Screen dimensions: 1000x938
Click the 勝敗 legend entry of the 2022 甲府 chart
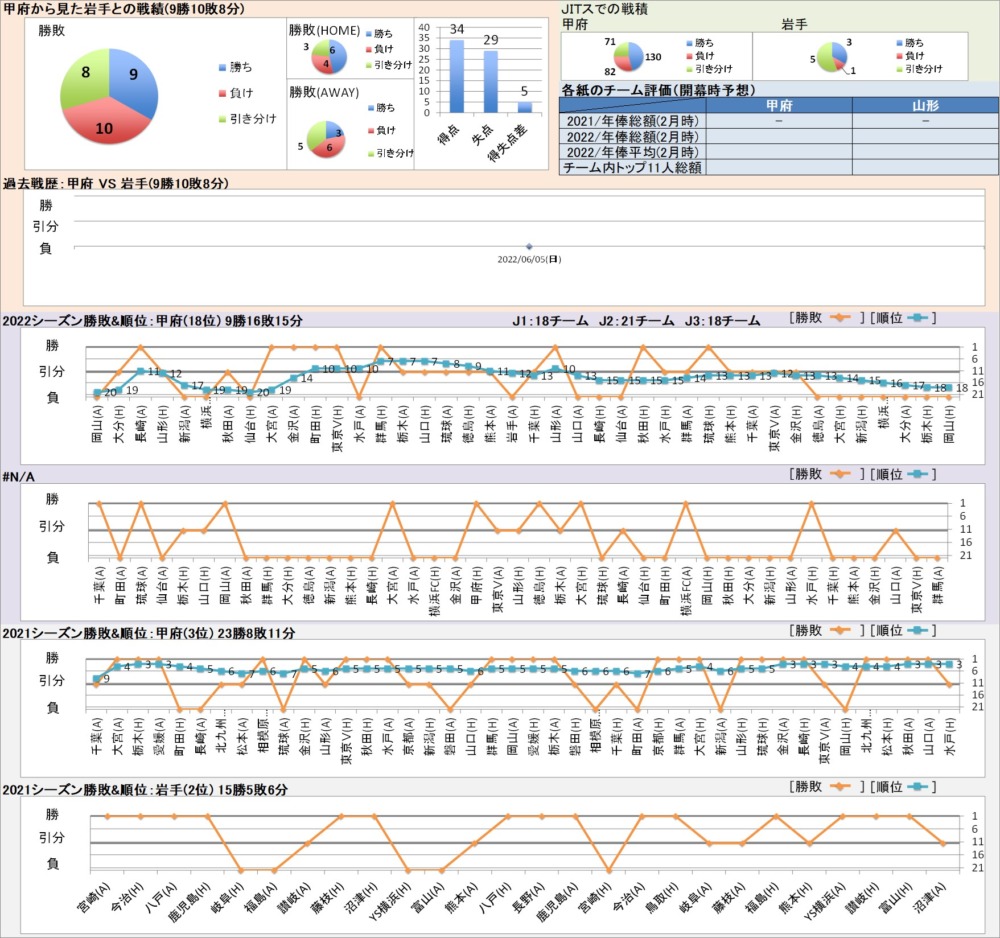point(826,318)
